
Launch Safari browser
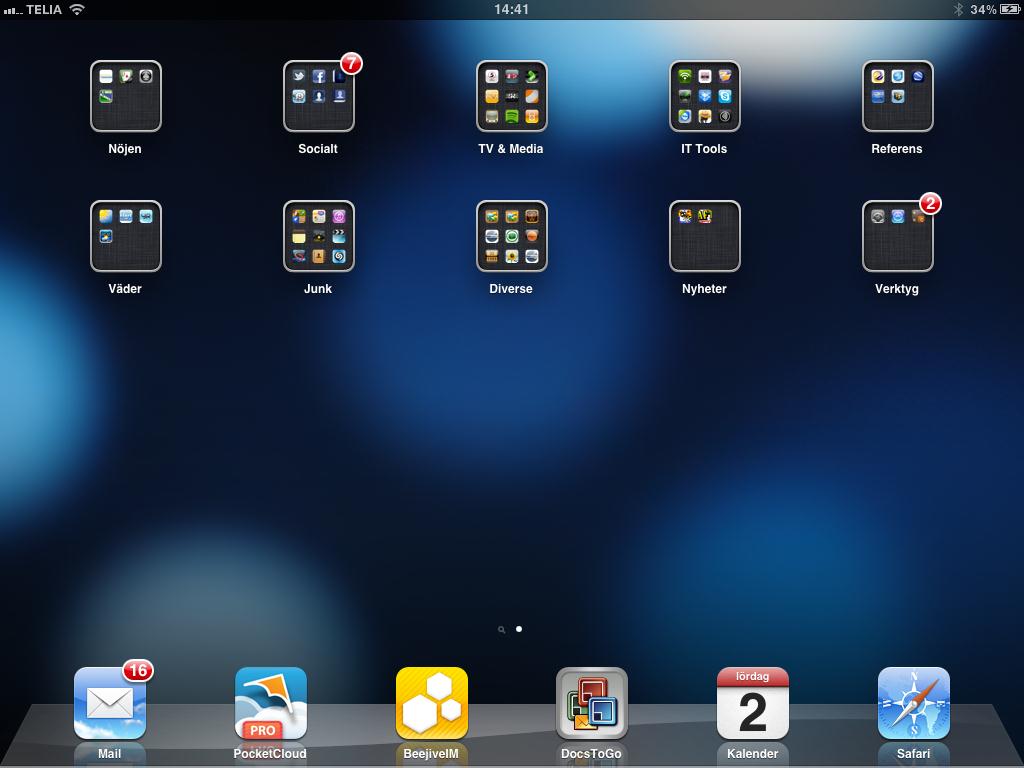pyautogui.click(x=913, y=703)
